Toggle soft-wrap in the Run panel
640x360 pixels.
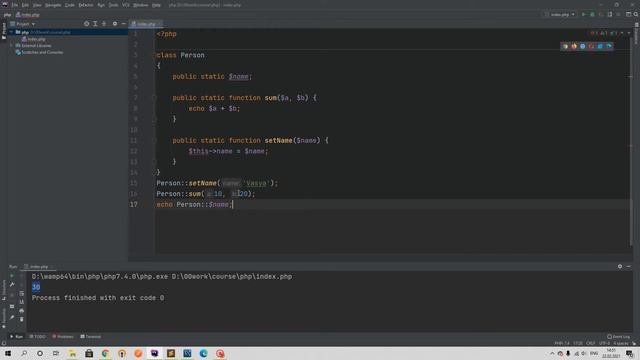(22, 293)
